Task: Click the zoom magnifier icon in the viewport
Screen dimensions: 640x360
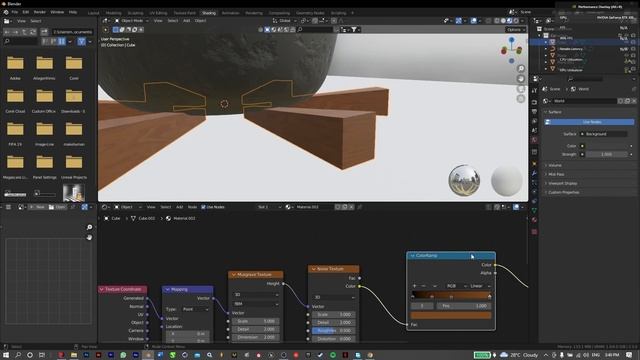Action: 521,69
